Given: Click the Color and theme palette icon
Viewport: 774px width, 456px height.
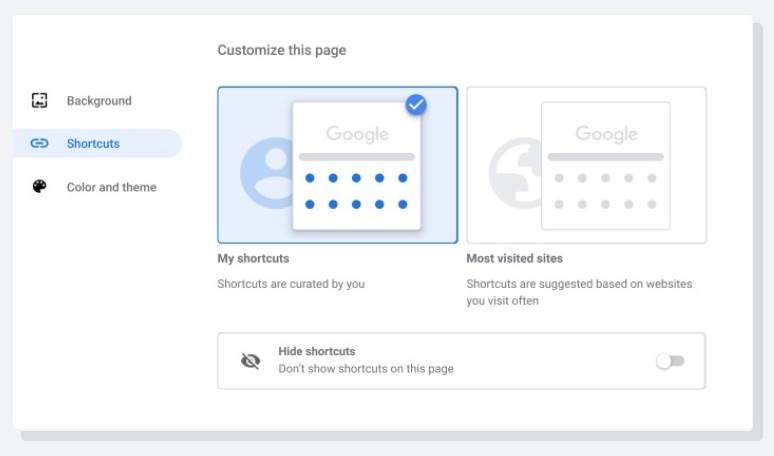Looking at the screenshot, I should tap(40, 187).
